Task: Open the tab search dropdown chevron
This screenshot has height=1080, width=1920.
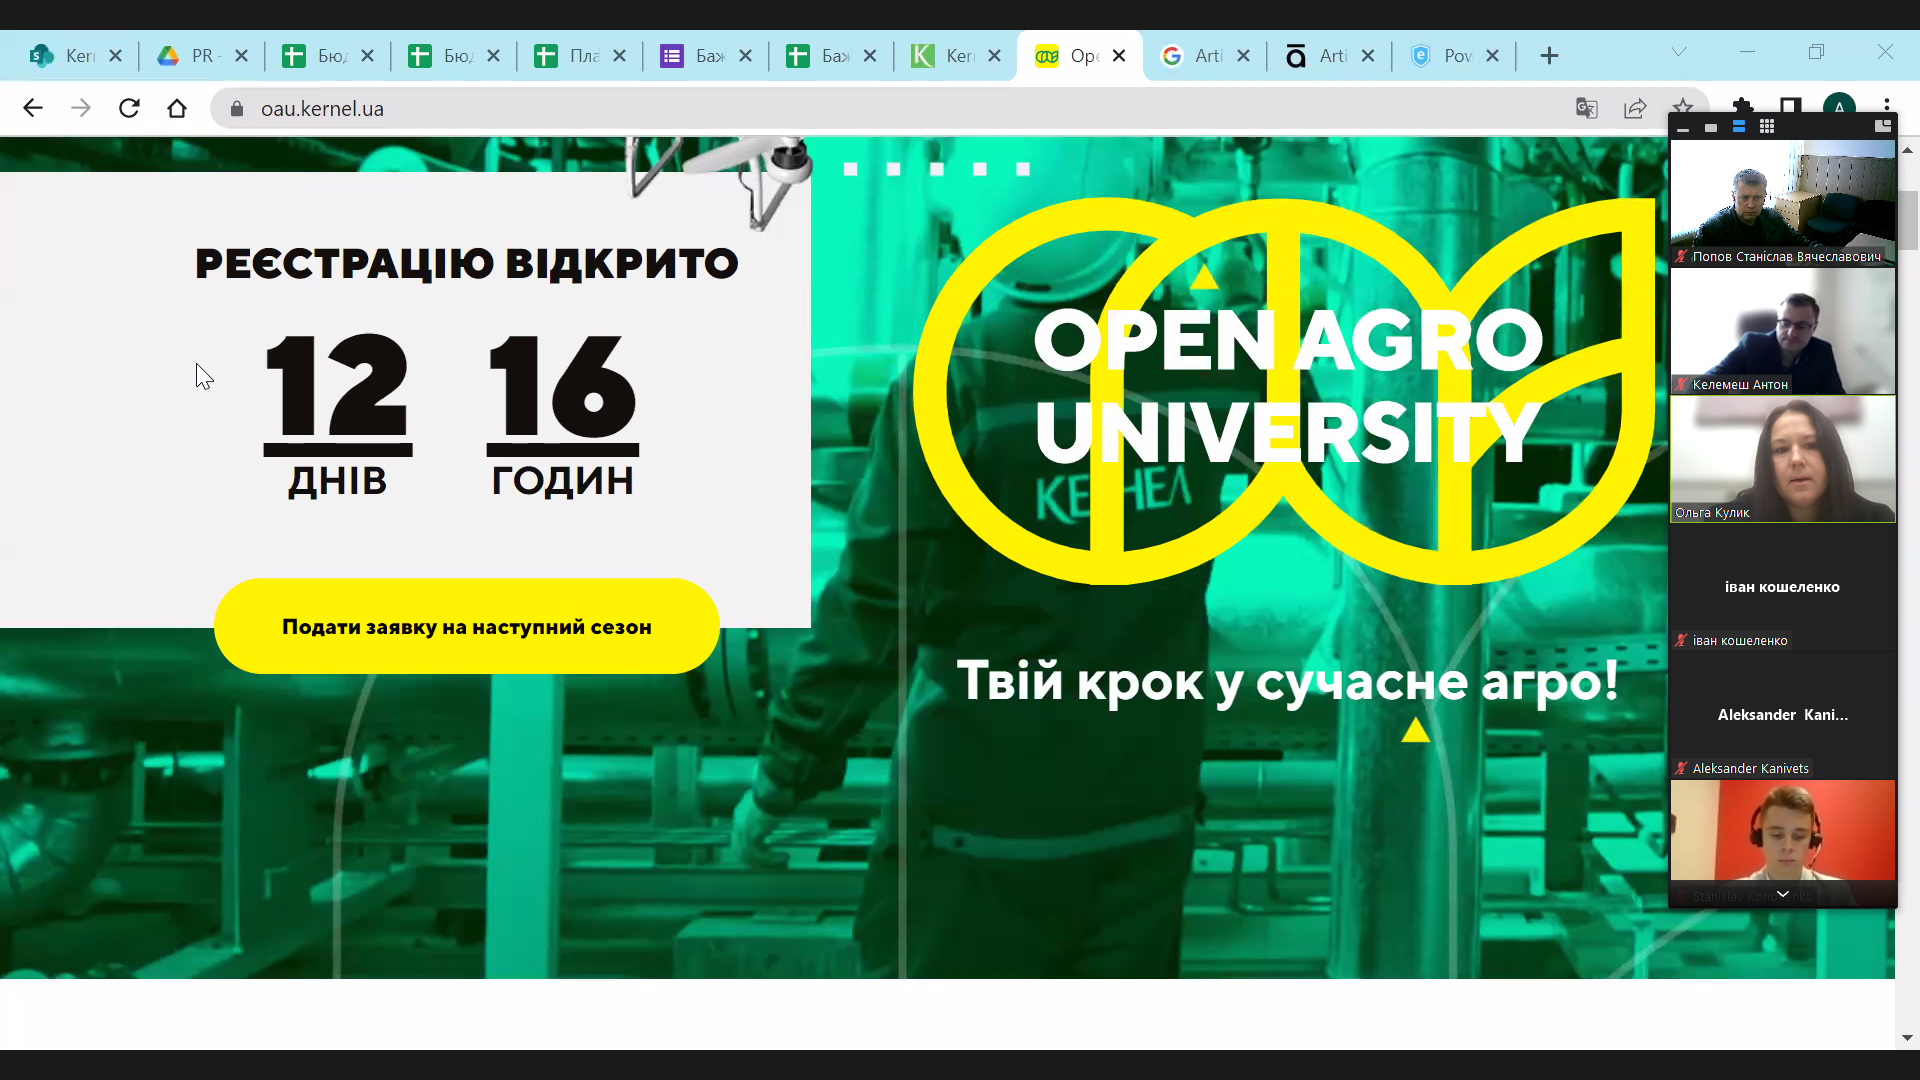Action: [x=1679, y=52]
